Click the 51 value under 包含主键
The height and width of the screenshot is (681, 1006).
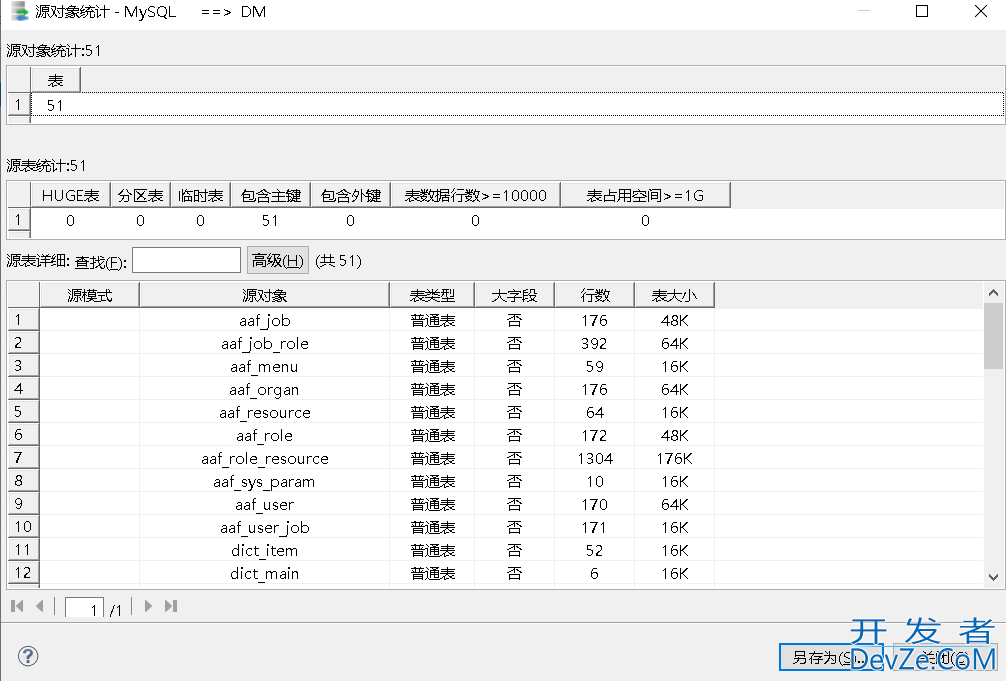pyautogui.click(x=271, y=221)
